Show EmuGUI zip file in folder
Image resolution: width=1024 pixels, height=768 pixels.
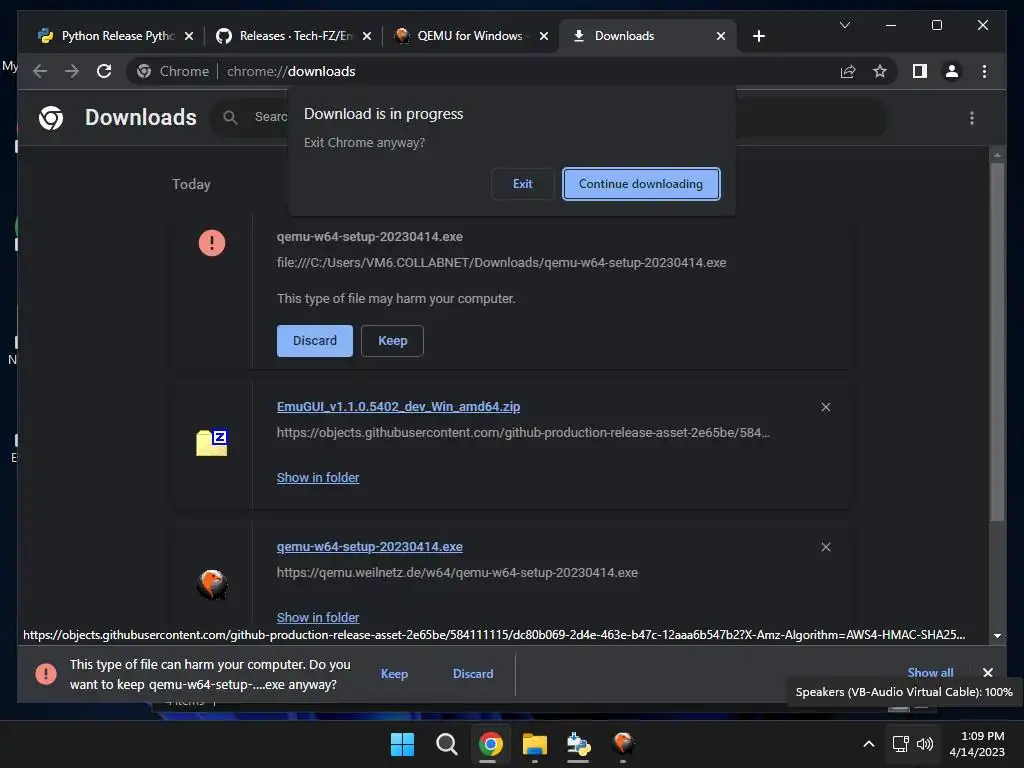[x=318, y=477]
